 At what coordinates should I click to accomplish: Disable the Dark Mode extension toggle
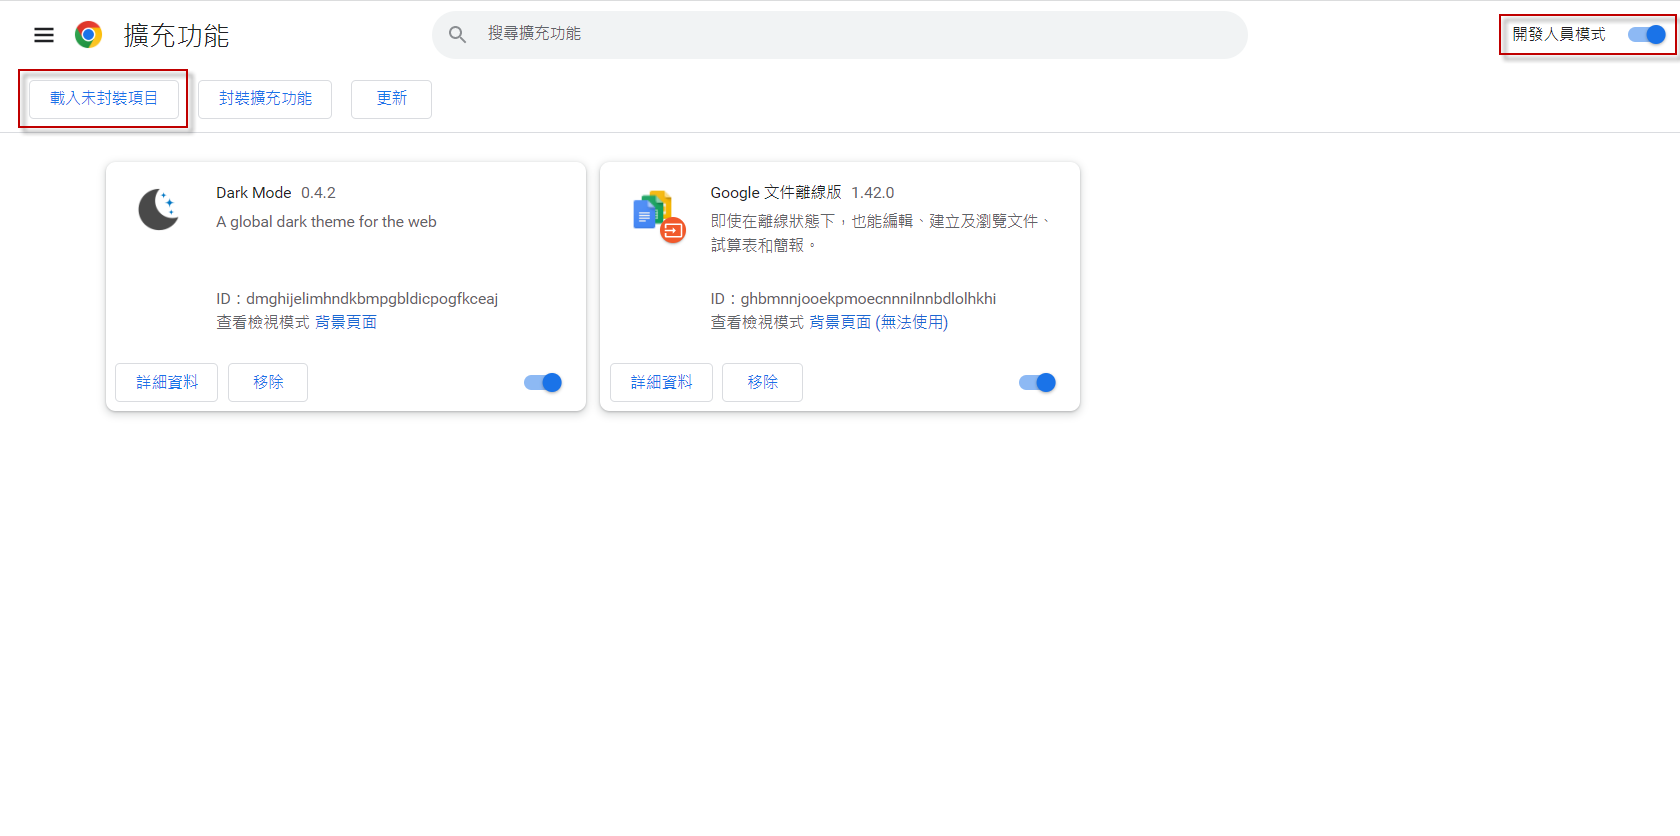point(543,382)
